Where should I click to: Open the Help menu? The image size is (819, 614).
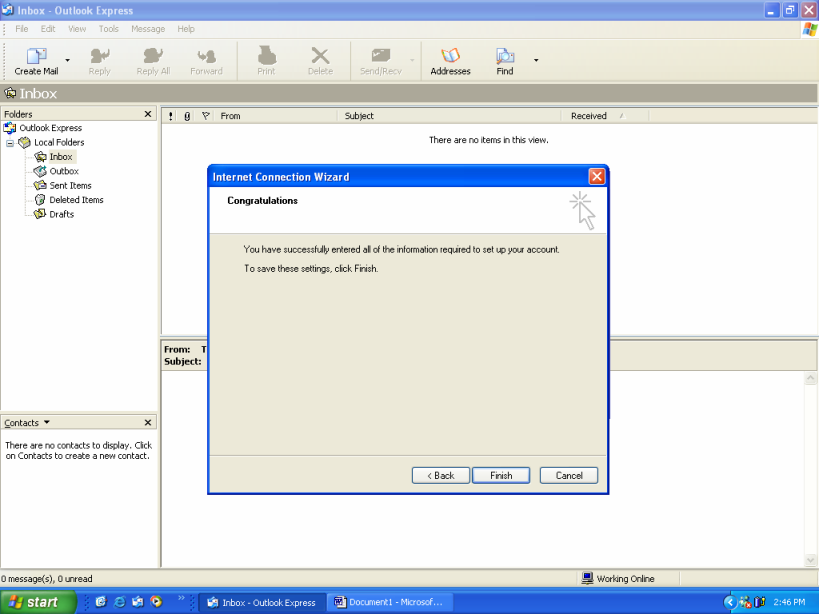click(x=185, y=29)
